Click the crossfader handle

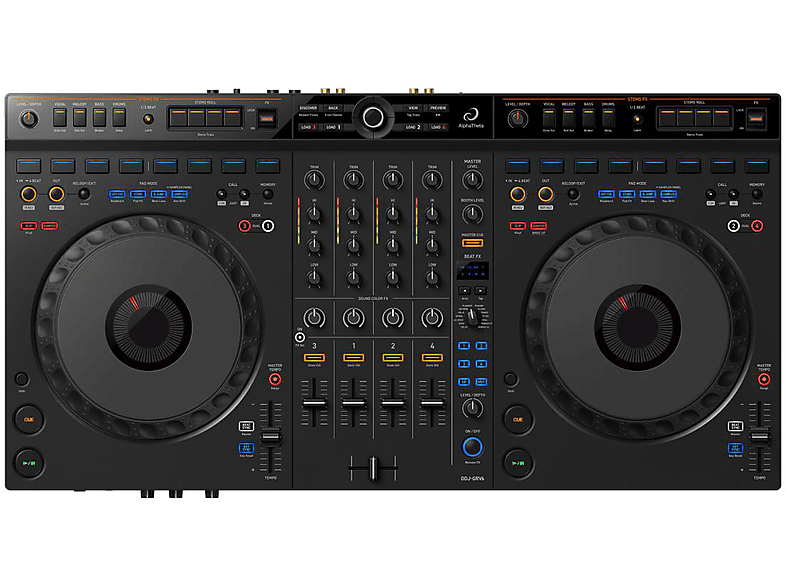[x=373, y=467]
